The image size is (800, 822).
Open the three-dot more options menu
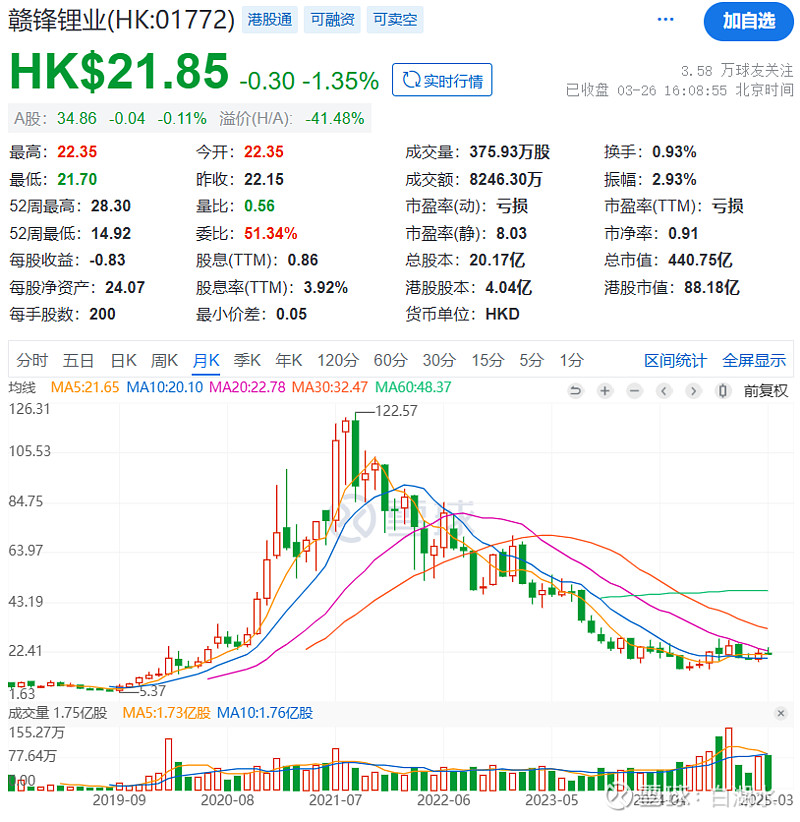tap(665, 19)
